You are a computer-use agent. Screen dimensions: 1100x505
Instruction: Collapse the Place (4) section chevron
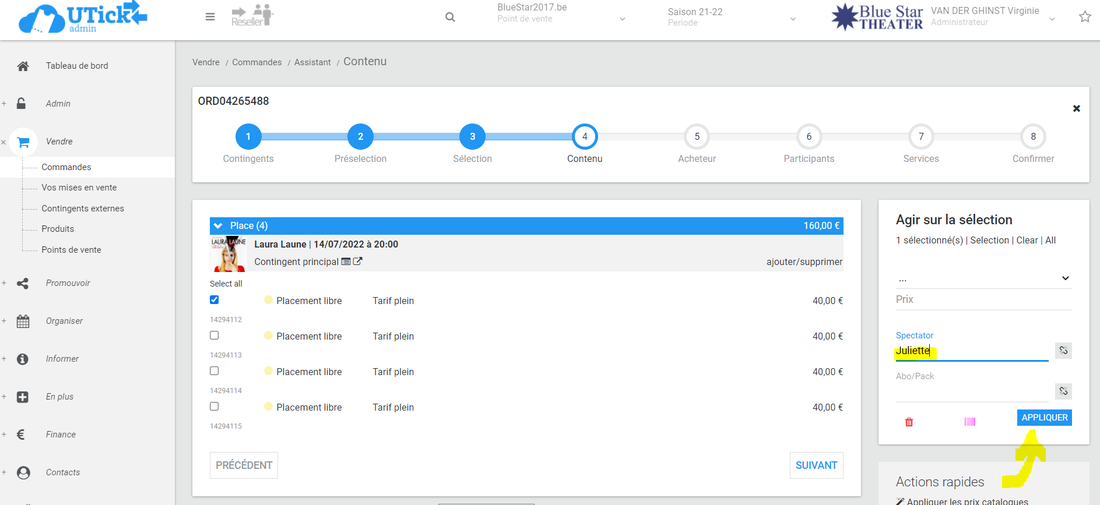click(220, 226)
